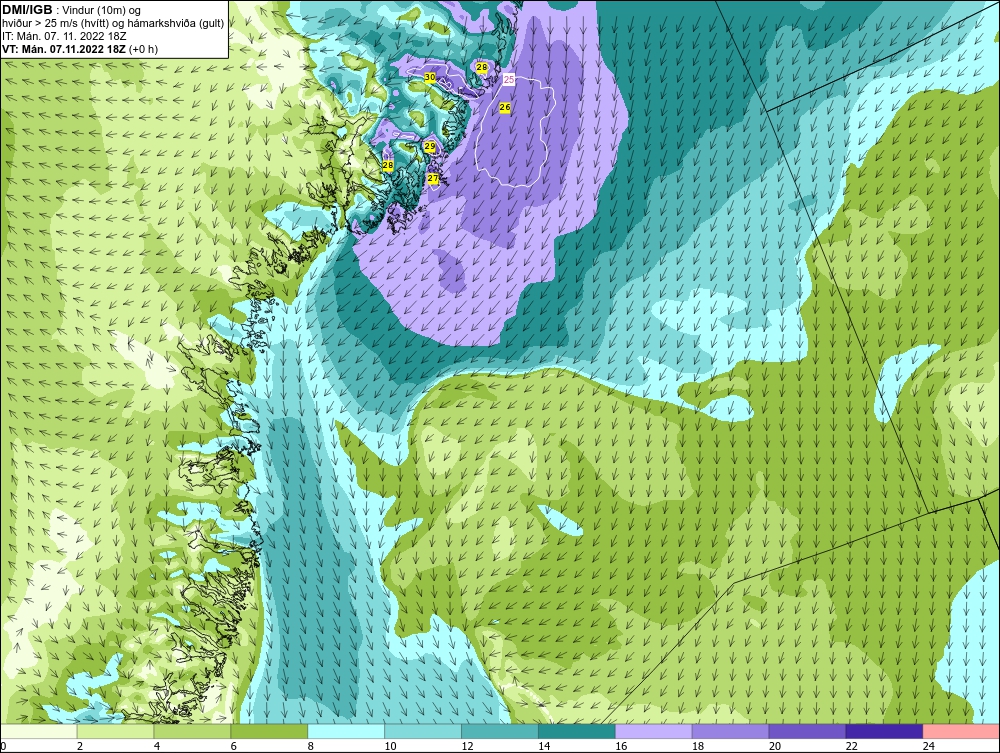This screenshot has width=1000, height=753.
Task: Click legend scale number 24
Action: click(929, 746)
